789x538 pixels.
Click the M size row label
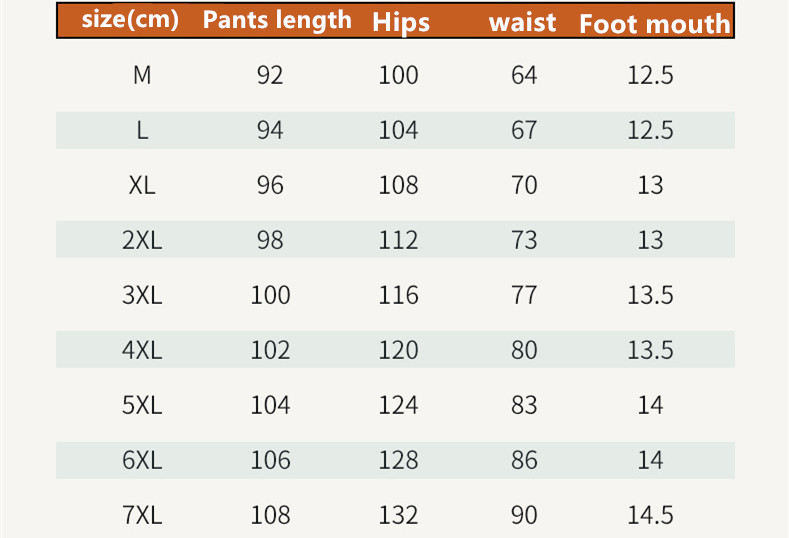(x=142, y=75)
